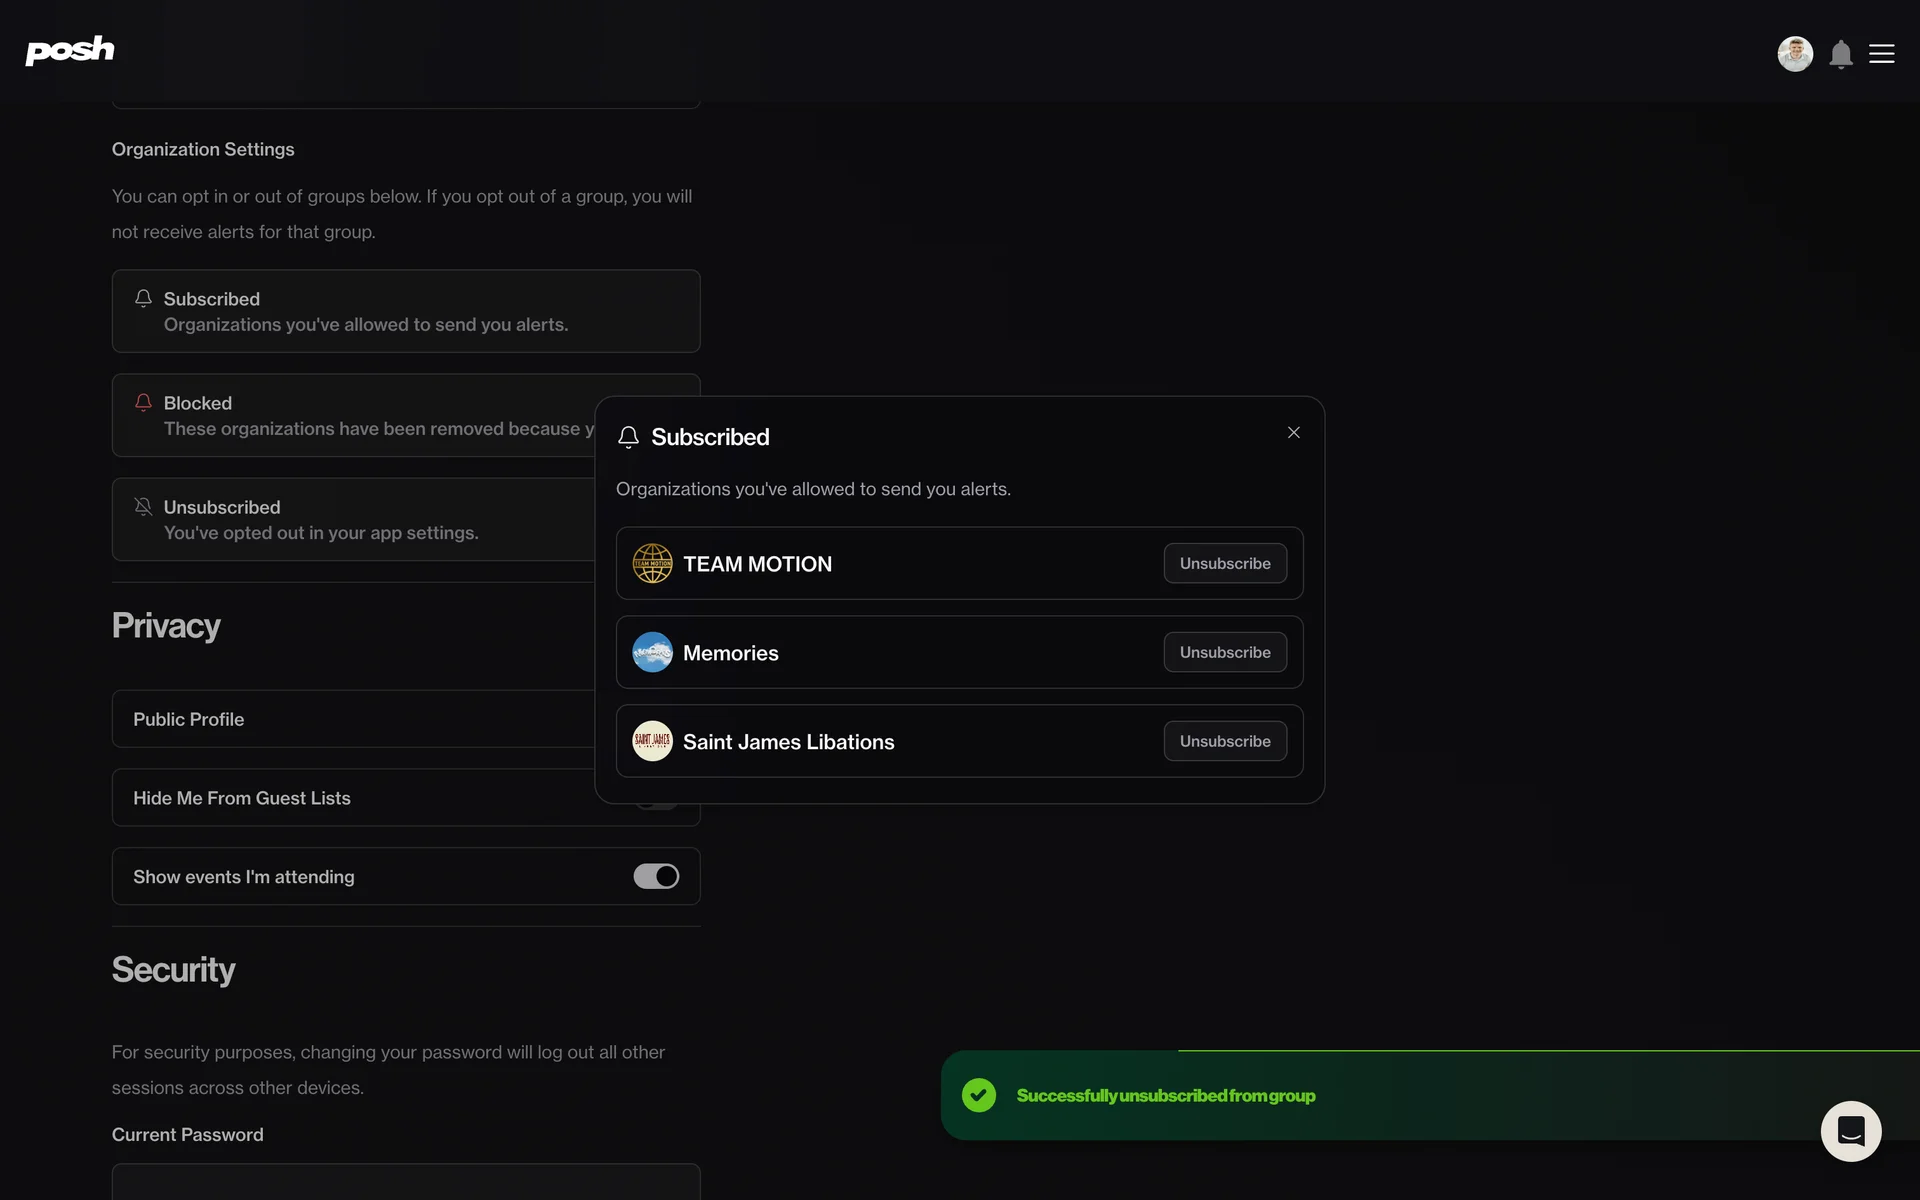The width and height of the screenshot is (1920, 1200).
Task: Open the user profile avatar
Action: (1794, 54)
